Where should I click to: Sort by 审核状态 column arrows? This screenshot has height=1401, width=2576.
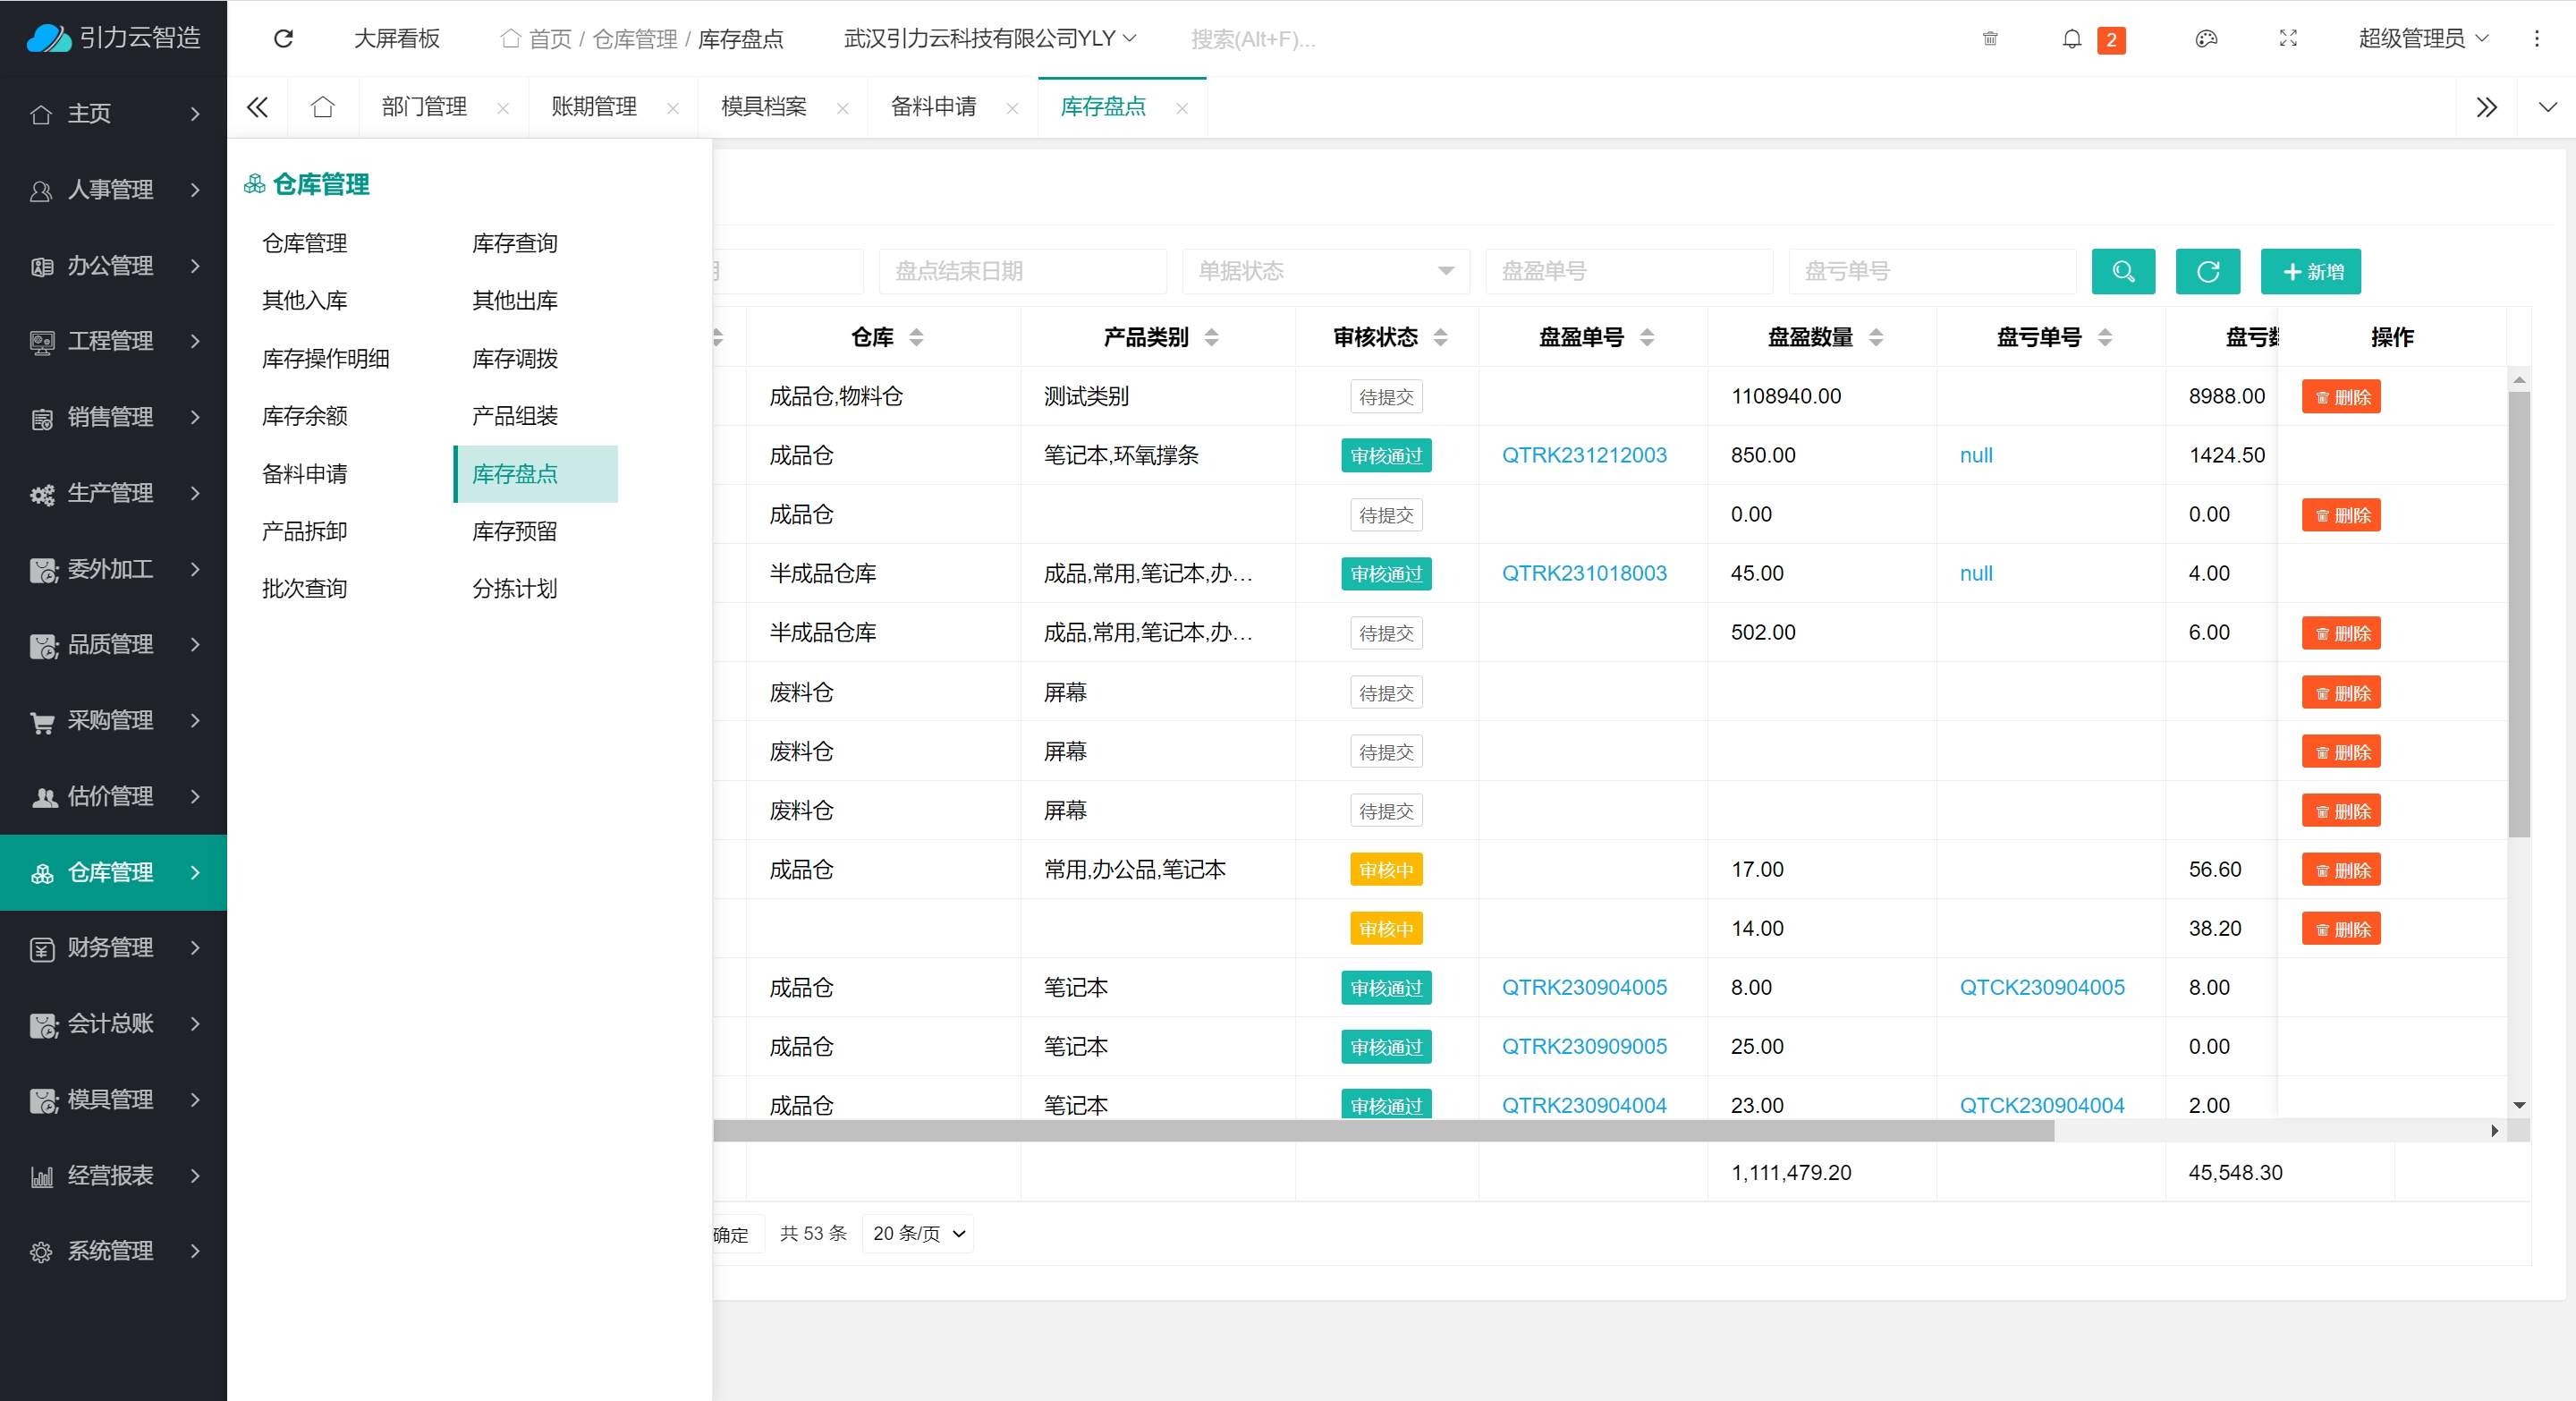pyautogui.click(x=1440, y=337)
